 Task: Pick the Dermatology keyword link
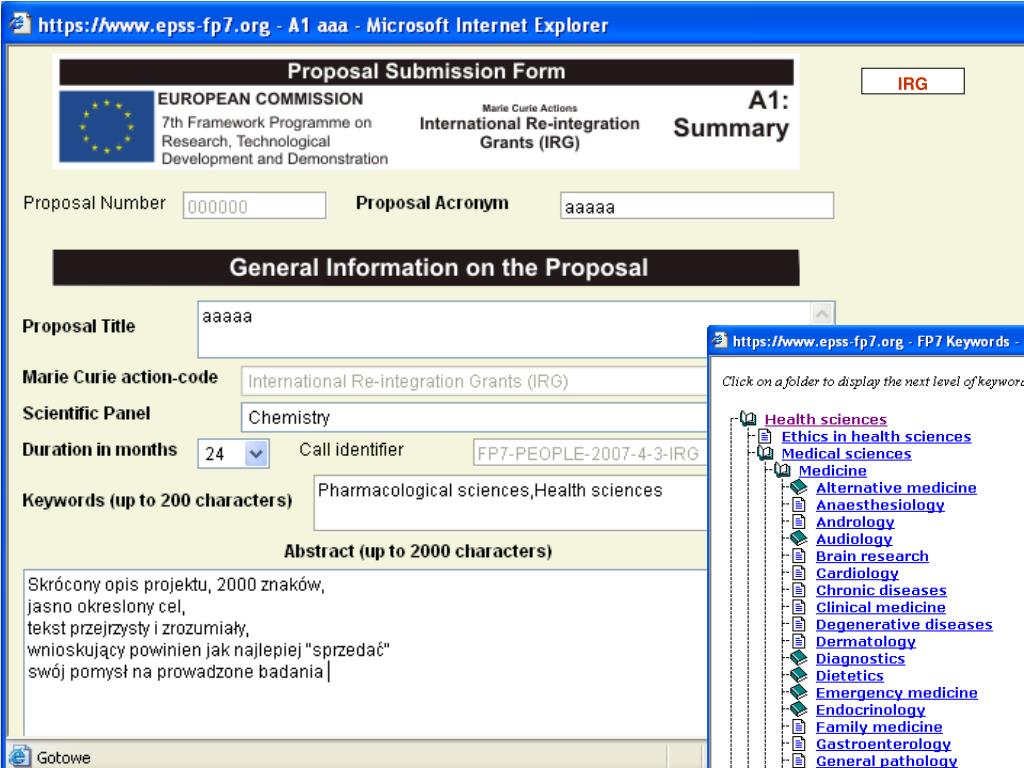tap(865, 641)
